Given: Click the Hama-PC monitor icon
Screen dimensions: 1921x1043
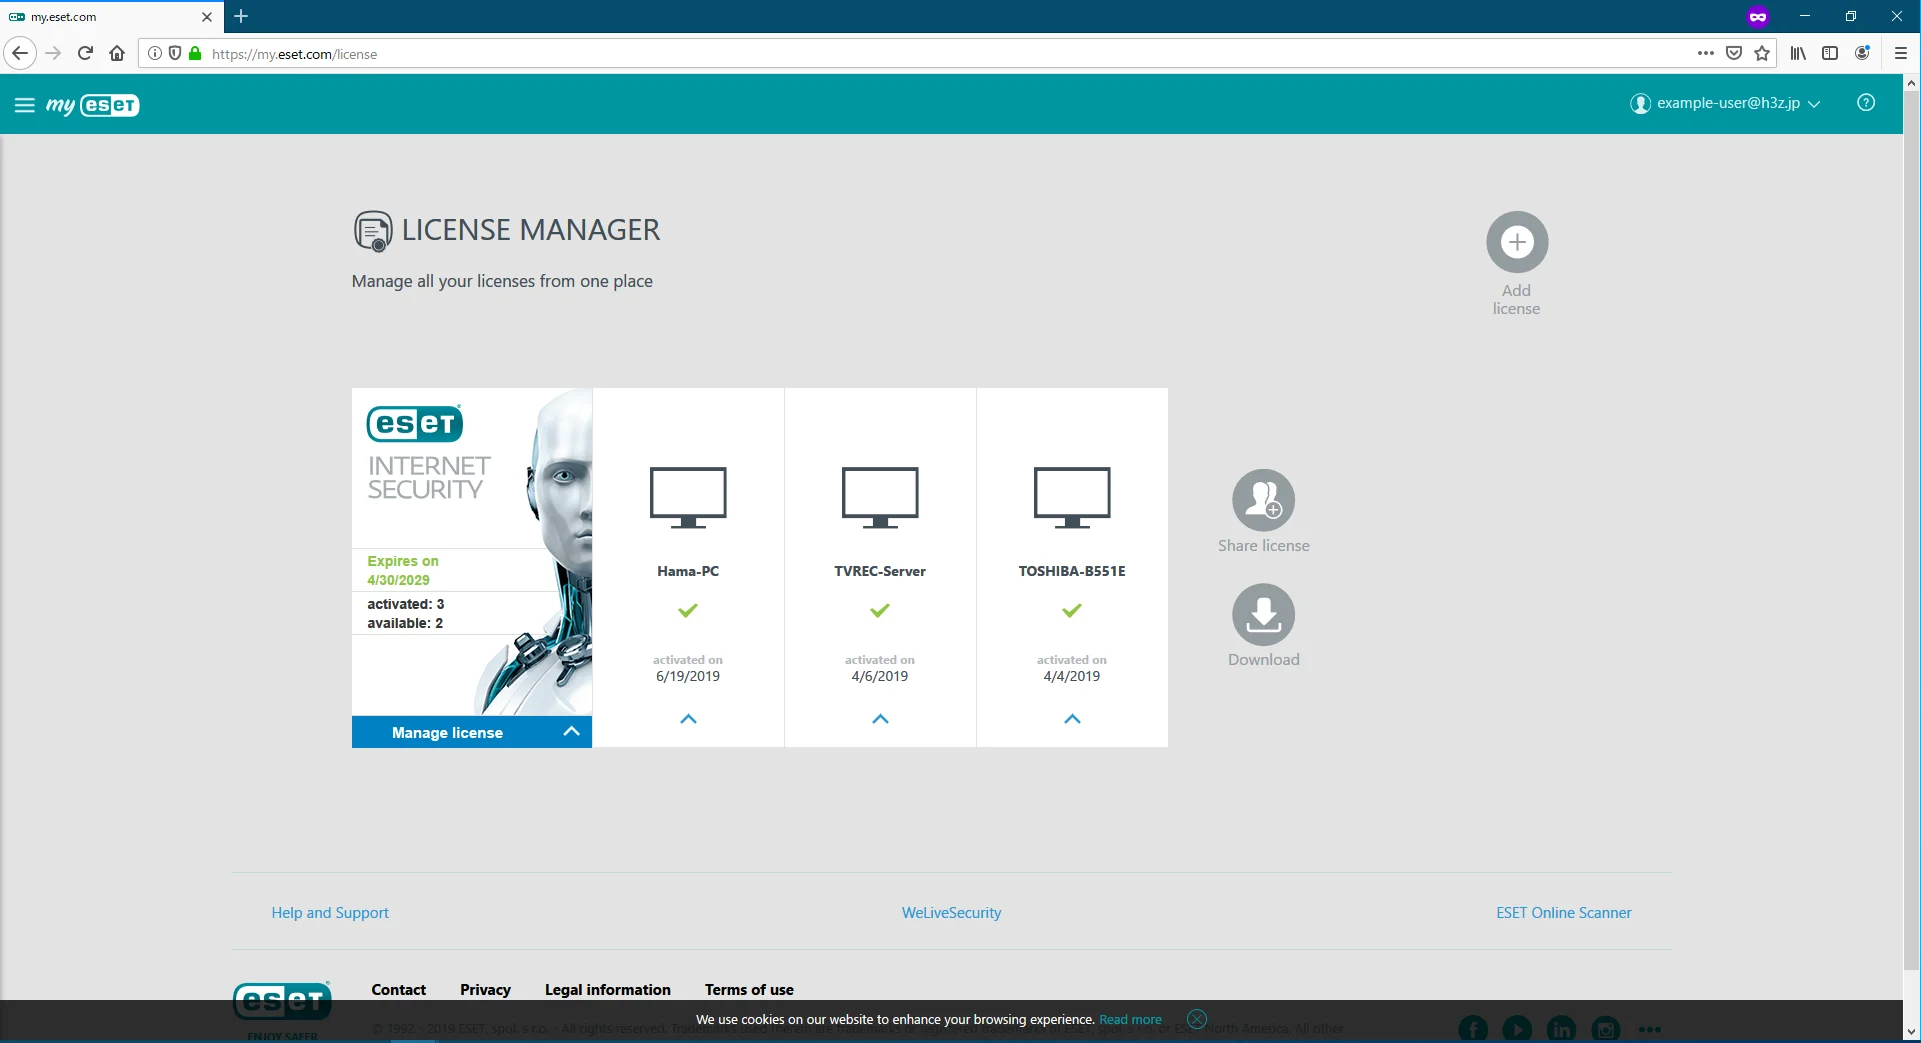Looking at the screenshot, I should [x=688, y=497].
